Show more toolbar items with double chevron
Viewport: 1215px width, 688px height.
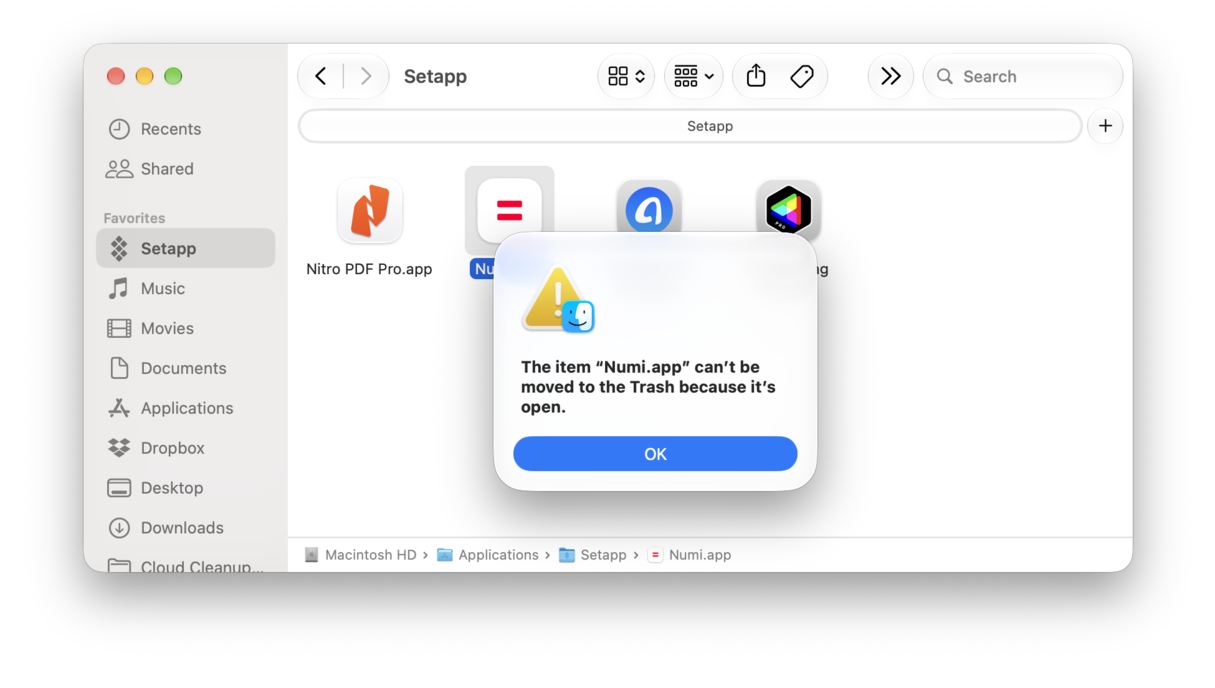click(x=890, y=76)
